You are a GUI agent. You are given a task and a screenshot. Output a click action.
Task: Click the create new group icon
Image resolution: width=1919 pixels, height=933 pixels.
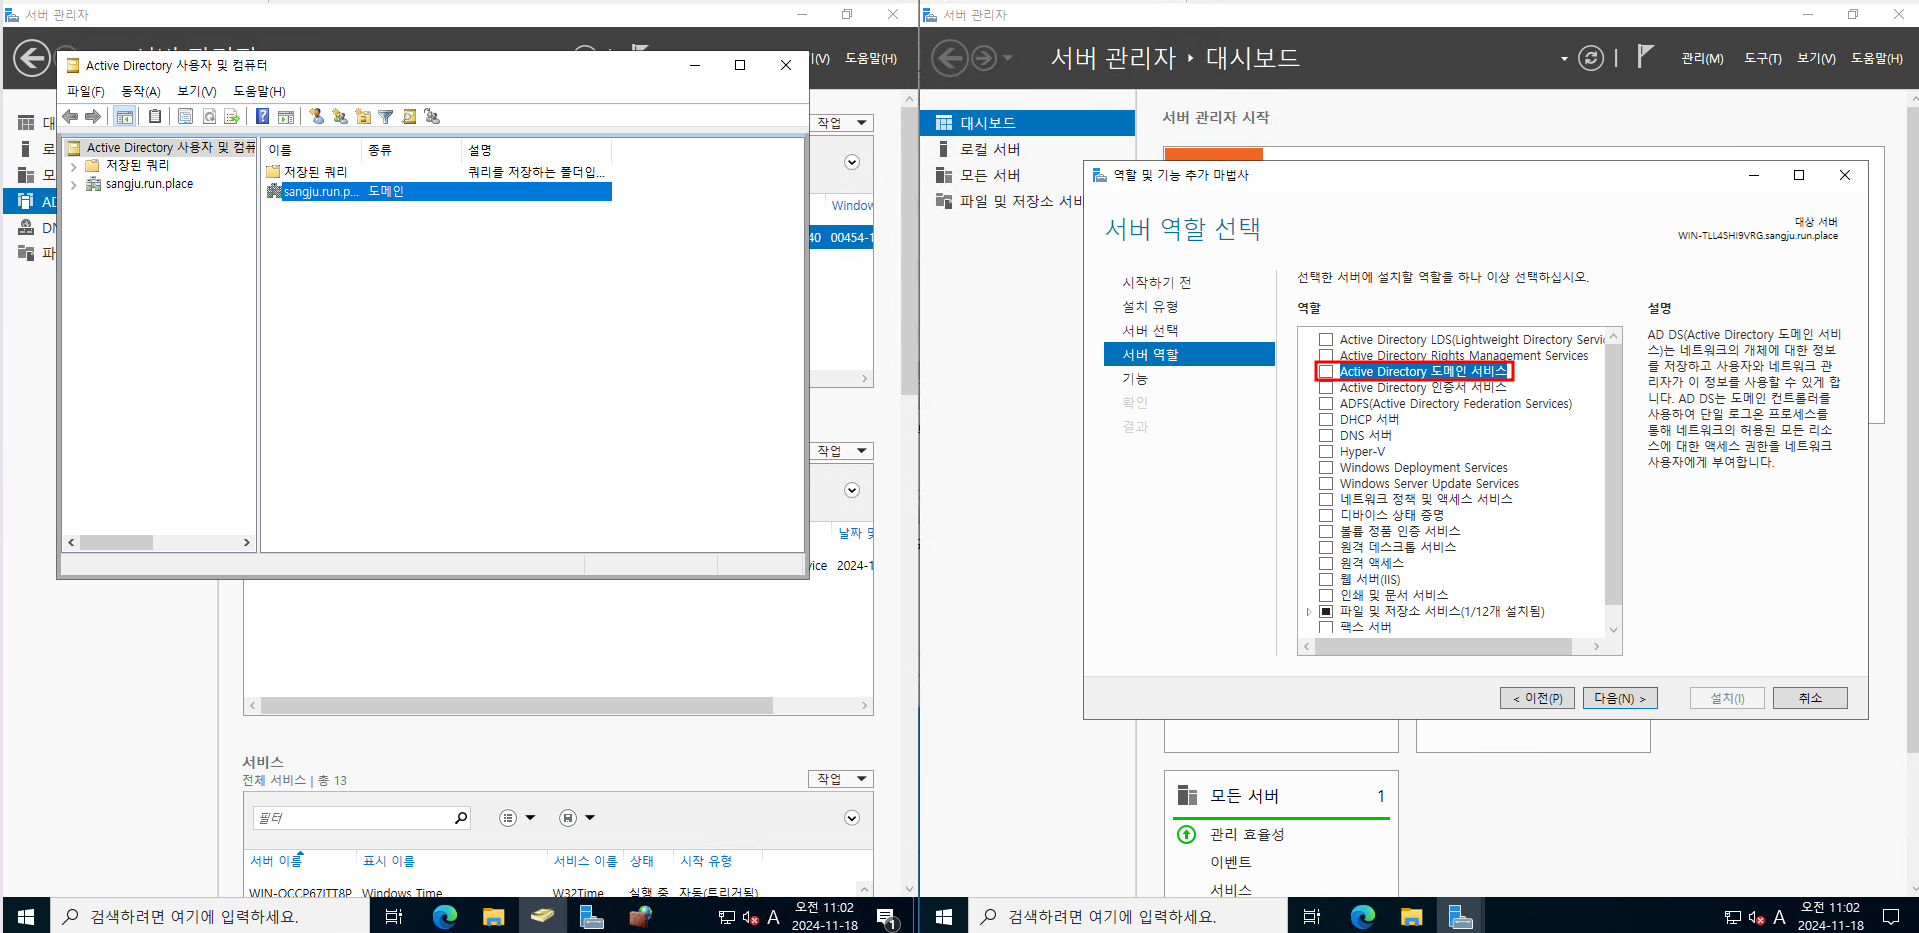[340, 116]
